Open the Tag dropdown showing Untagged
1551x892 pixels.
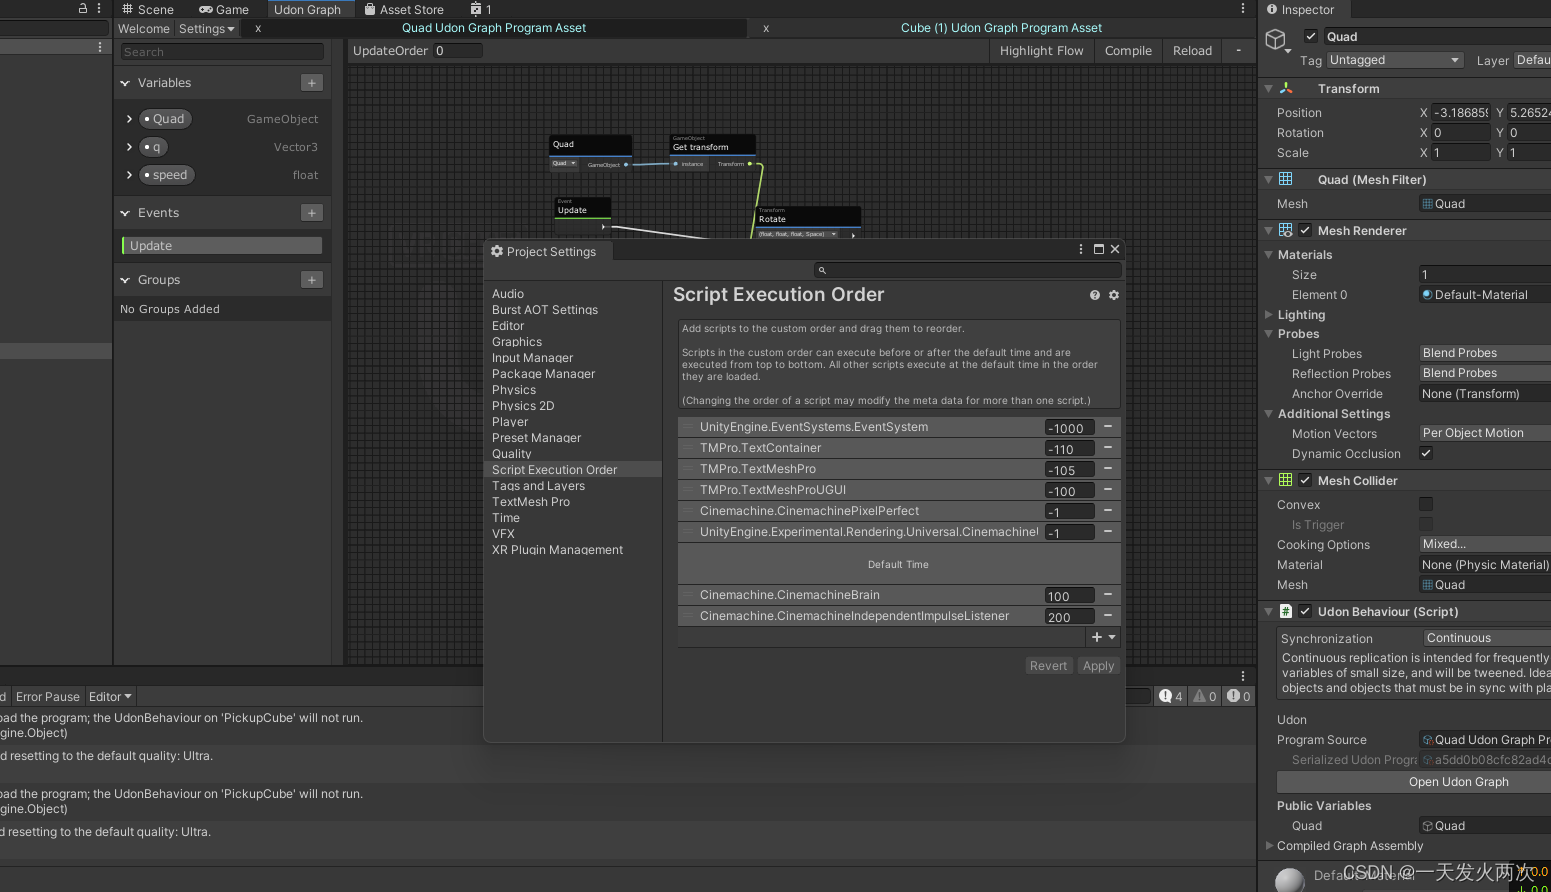point(1395,60)
